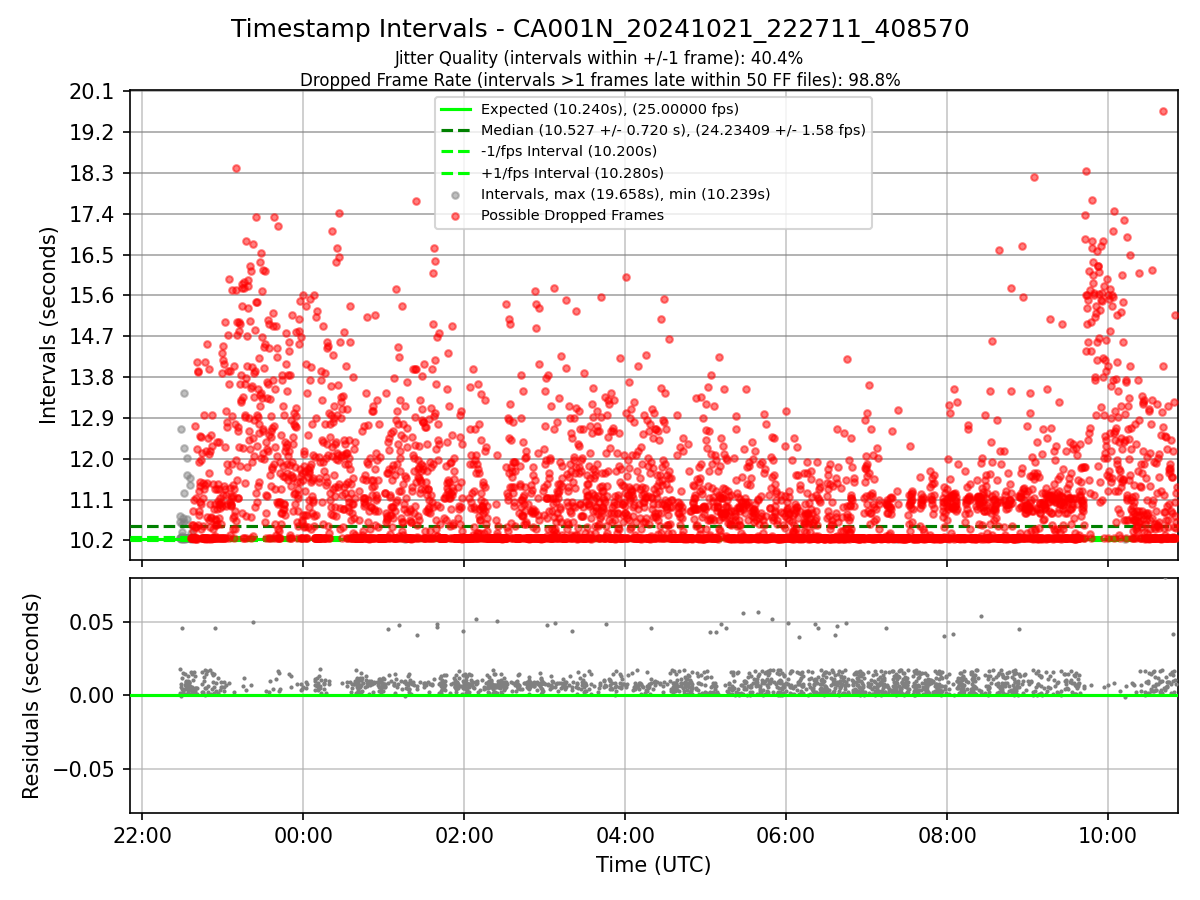Image resolution: width=1200 pixels, height=900 pixels.
Task: Click the 'Time (UTC)' x-axis label
Action: 653,865
